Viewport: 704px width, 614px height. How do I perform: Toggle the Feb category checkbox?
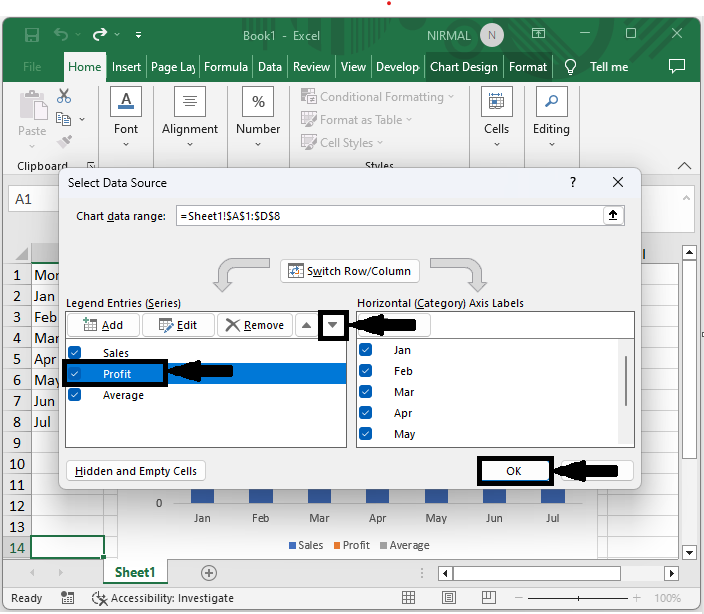coord(366,371)
